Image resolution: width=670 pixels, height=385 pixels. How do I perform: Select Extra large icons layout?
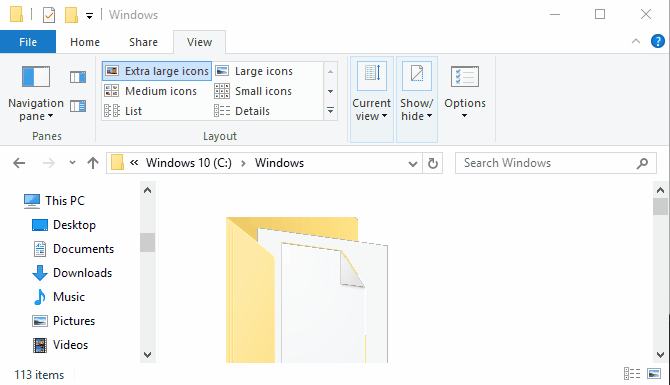click(x=157, y=71)
